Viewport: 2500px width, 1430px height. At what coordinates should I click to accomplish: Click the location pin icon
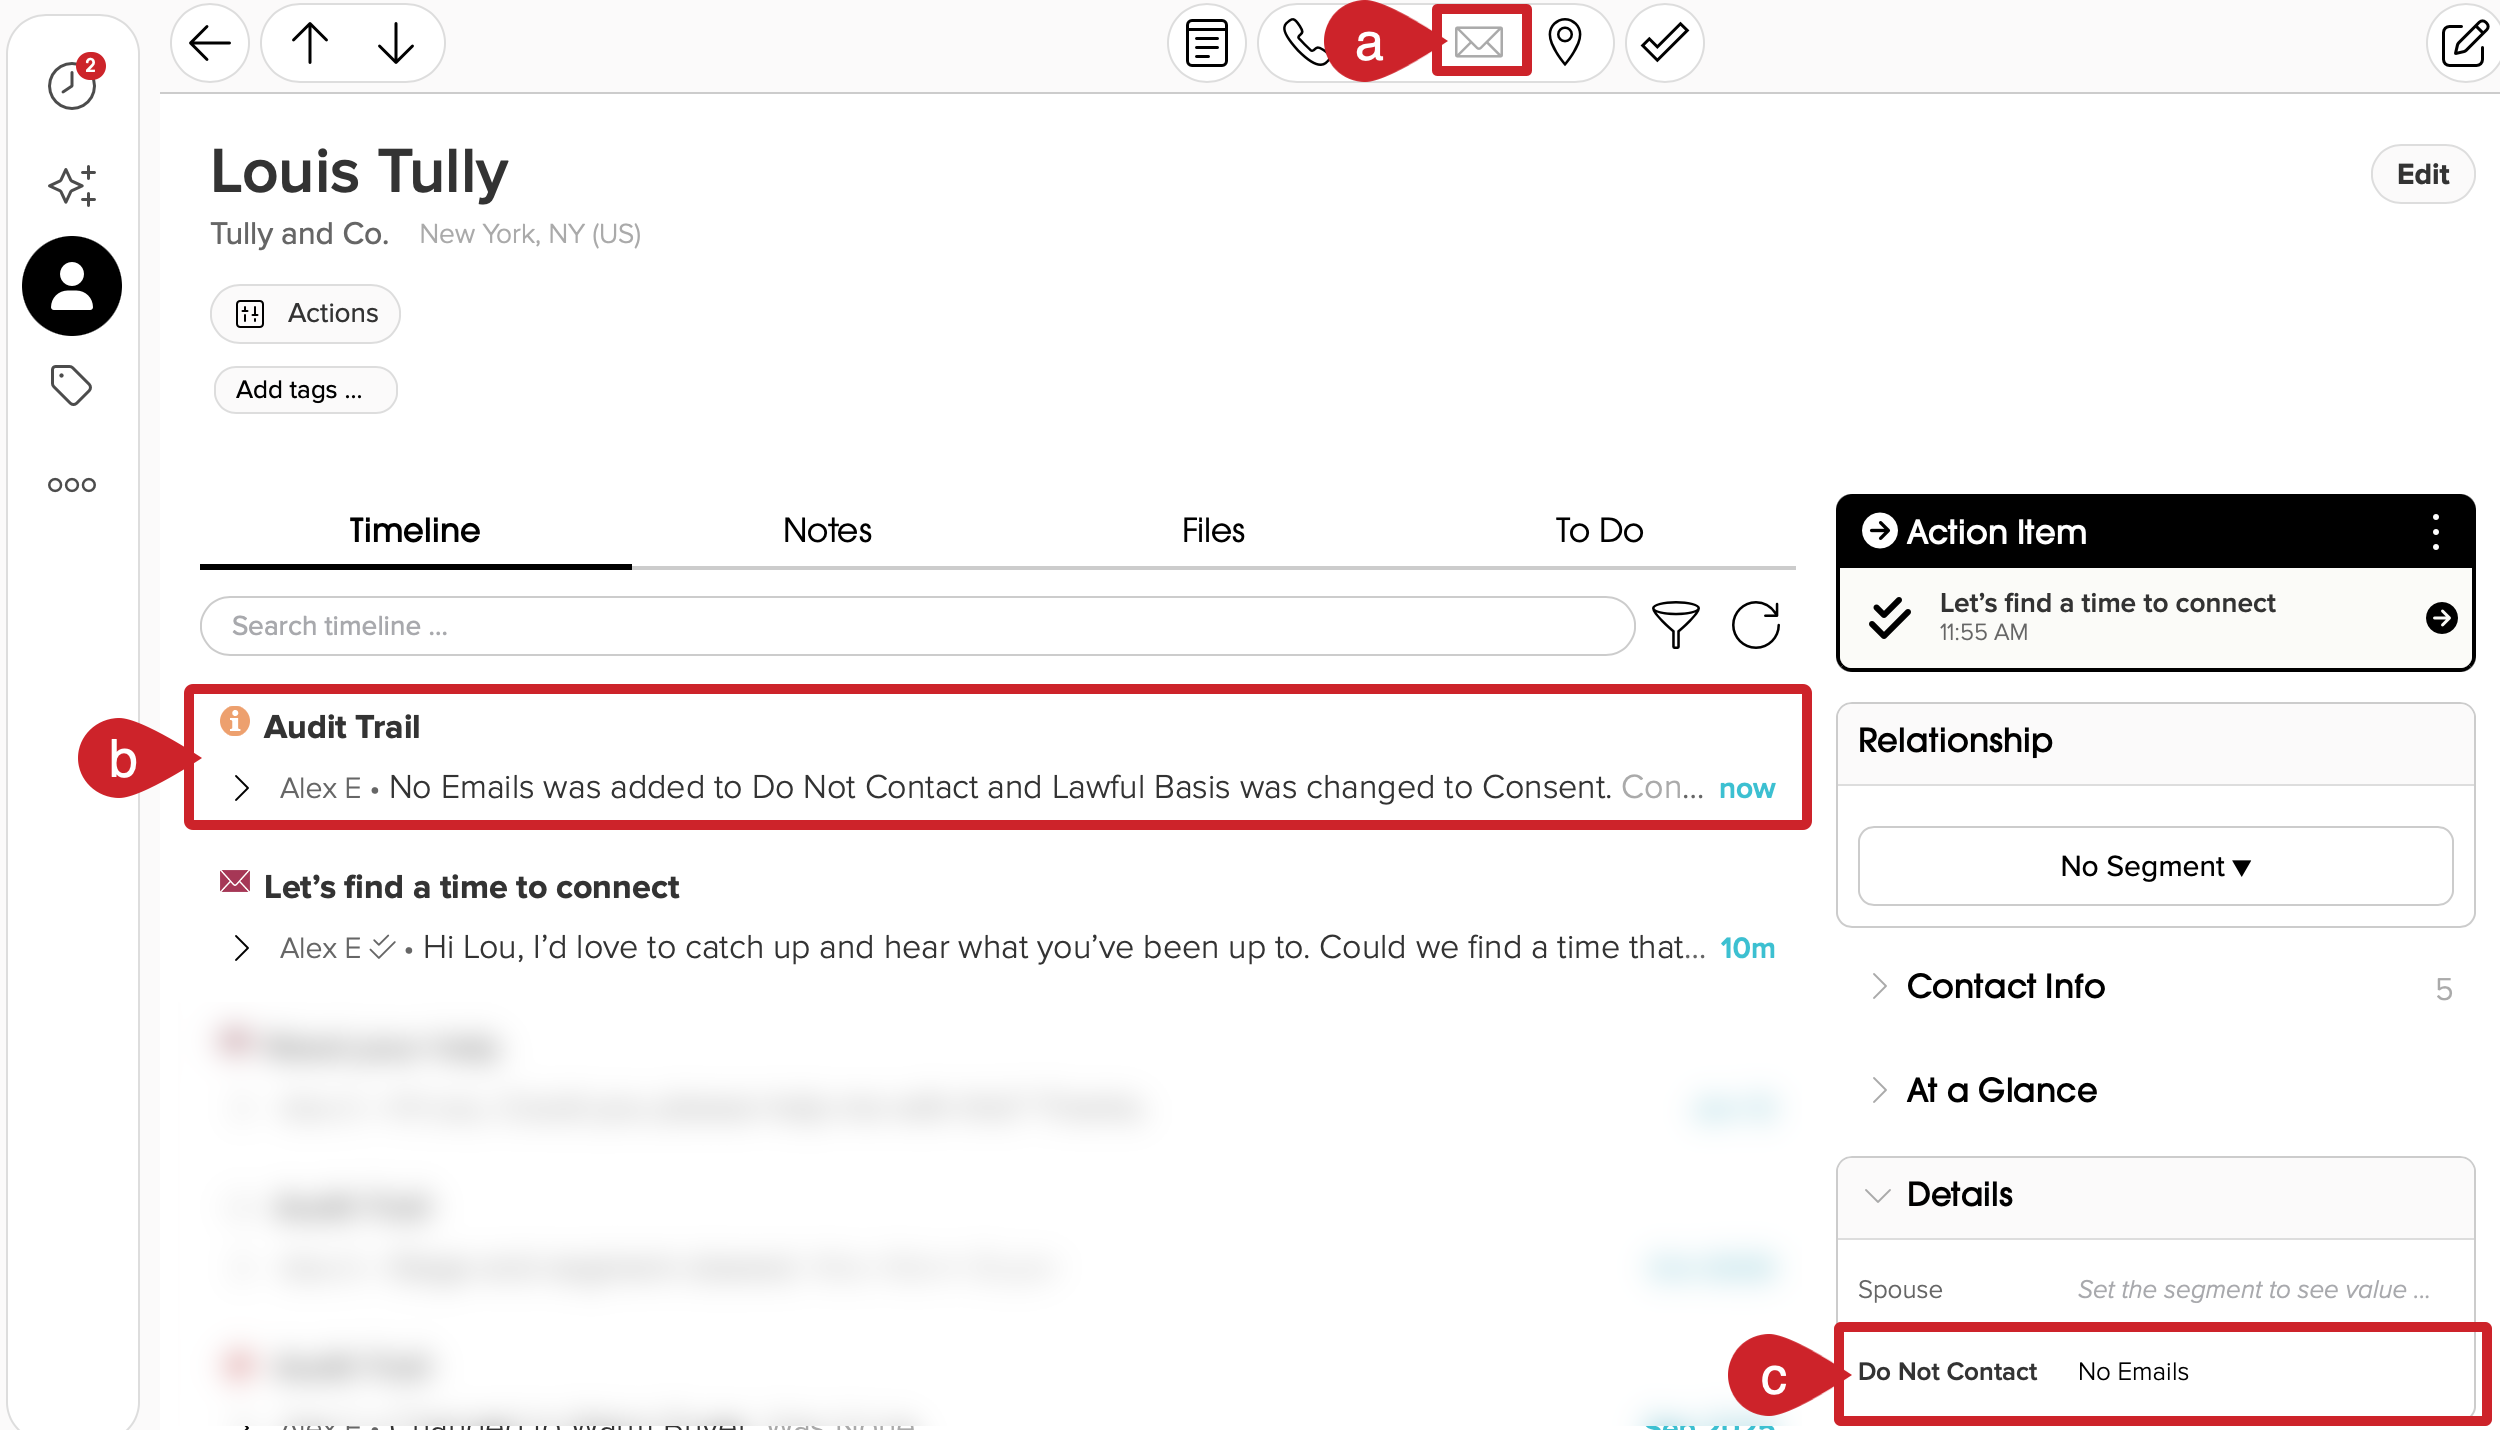(x=1562, y=43)
